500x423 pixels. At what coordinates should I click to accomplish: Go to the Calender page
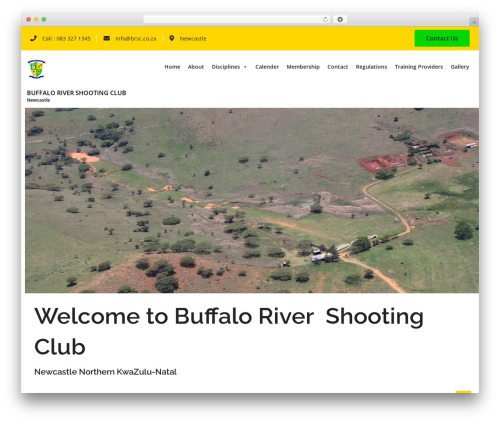click(x=267, y=67)
